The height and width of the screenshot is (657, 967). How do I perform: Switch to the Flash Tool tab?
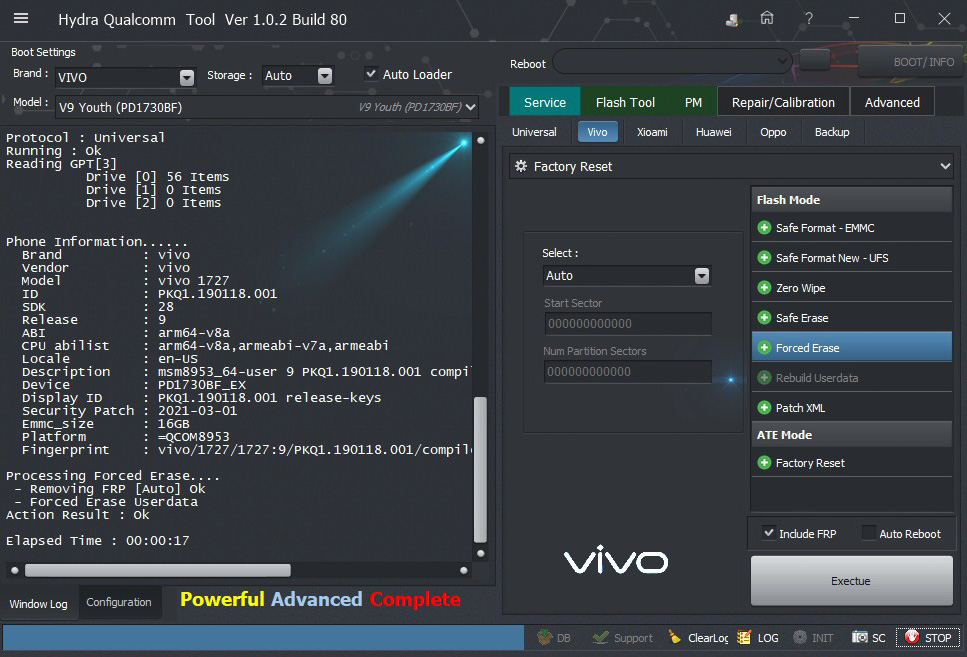[625, 102]
